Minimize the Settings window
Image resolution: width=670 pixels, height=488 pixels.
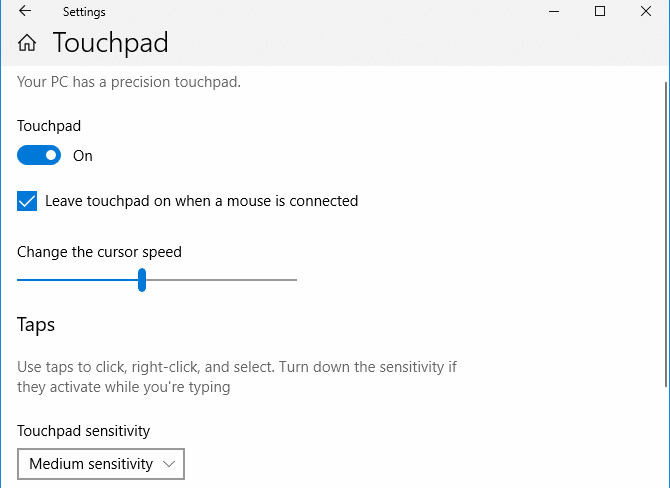(x=555, y=12)
